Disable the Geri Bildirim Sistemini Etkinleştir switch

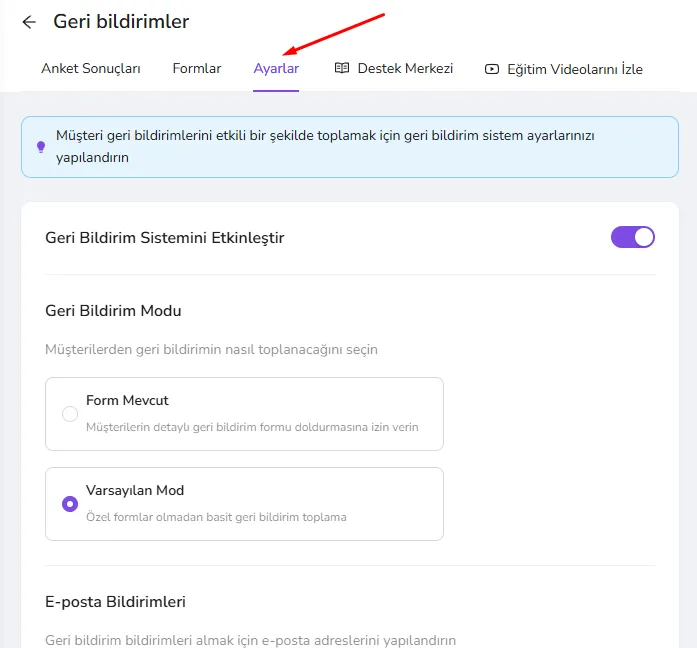tap(633, 237)
